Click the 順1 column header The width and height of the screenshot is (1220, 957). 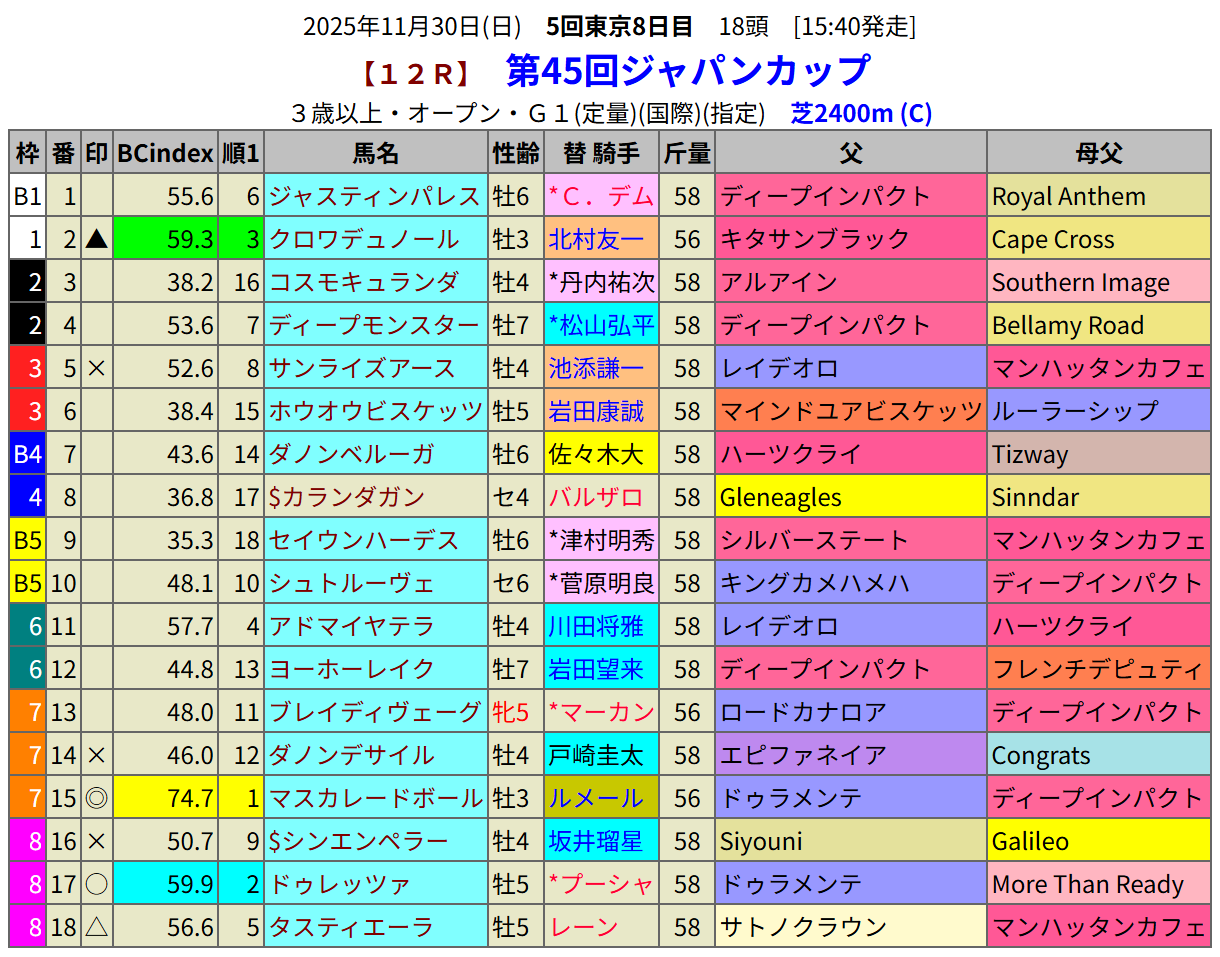click(240, 153)
